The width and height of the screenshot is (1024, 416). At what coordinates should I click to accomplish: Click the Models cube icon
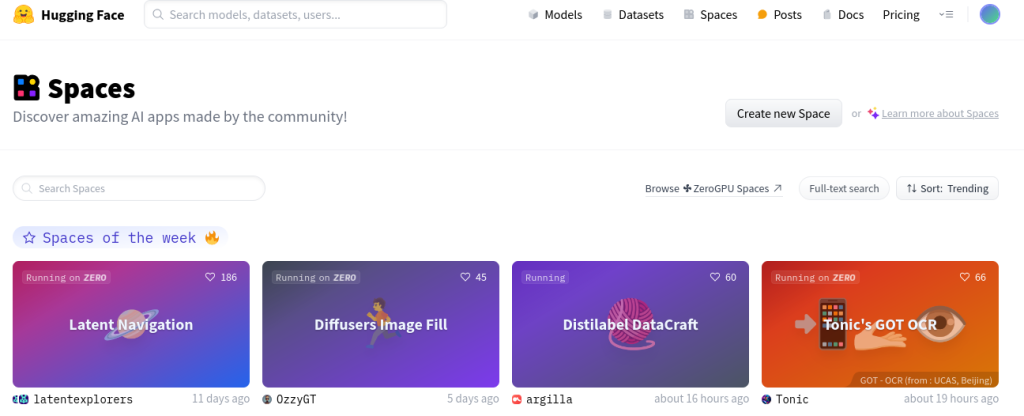(534, 14)
